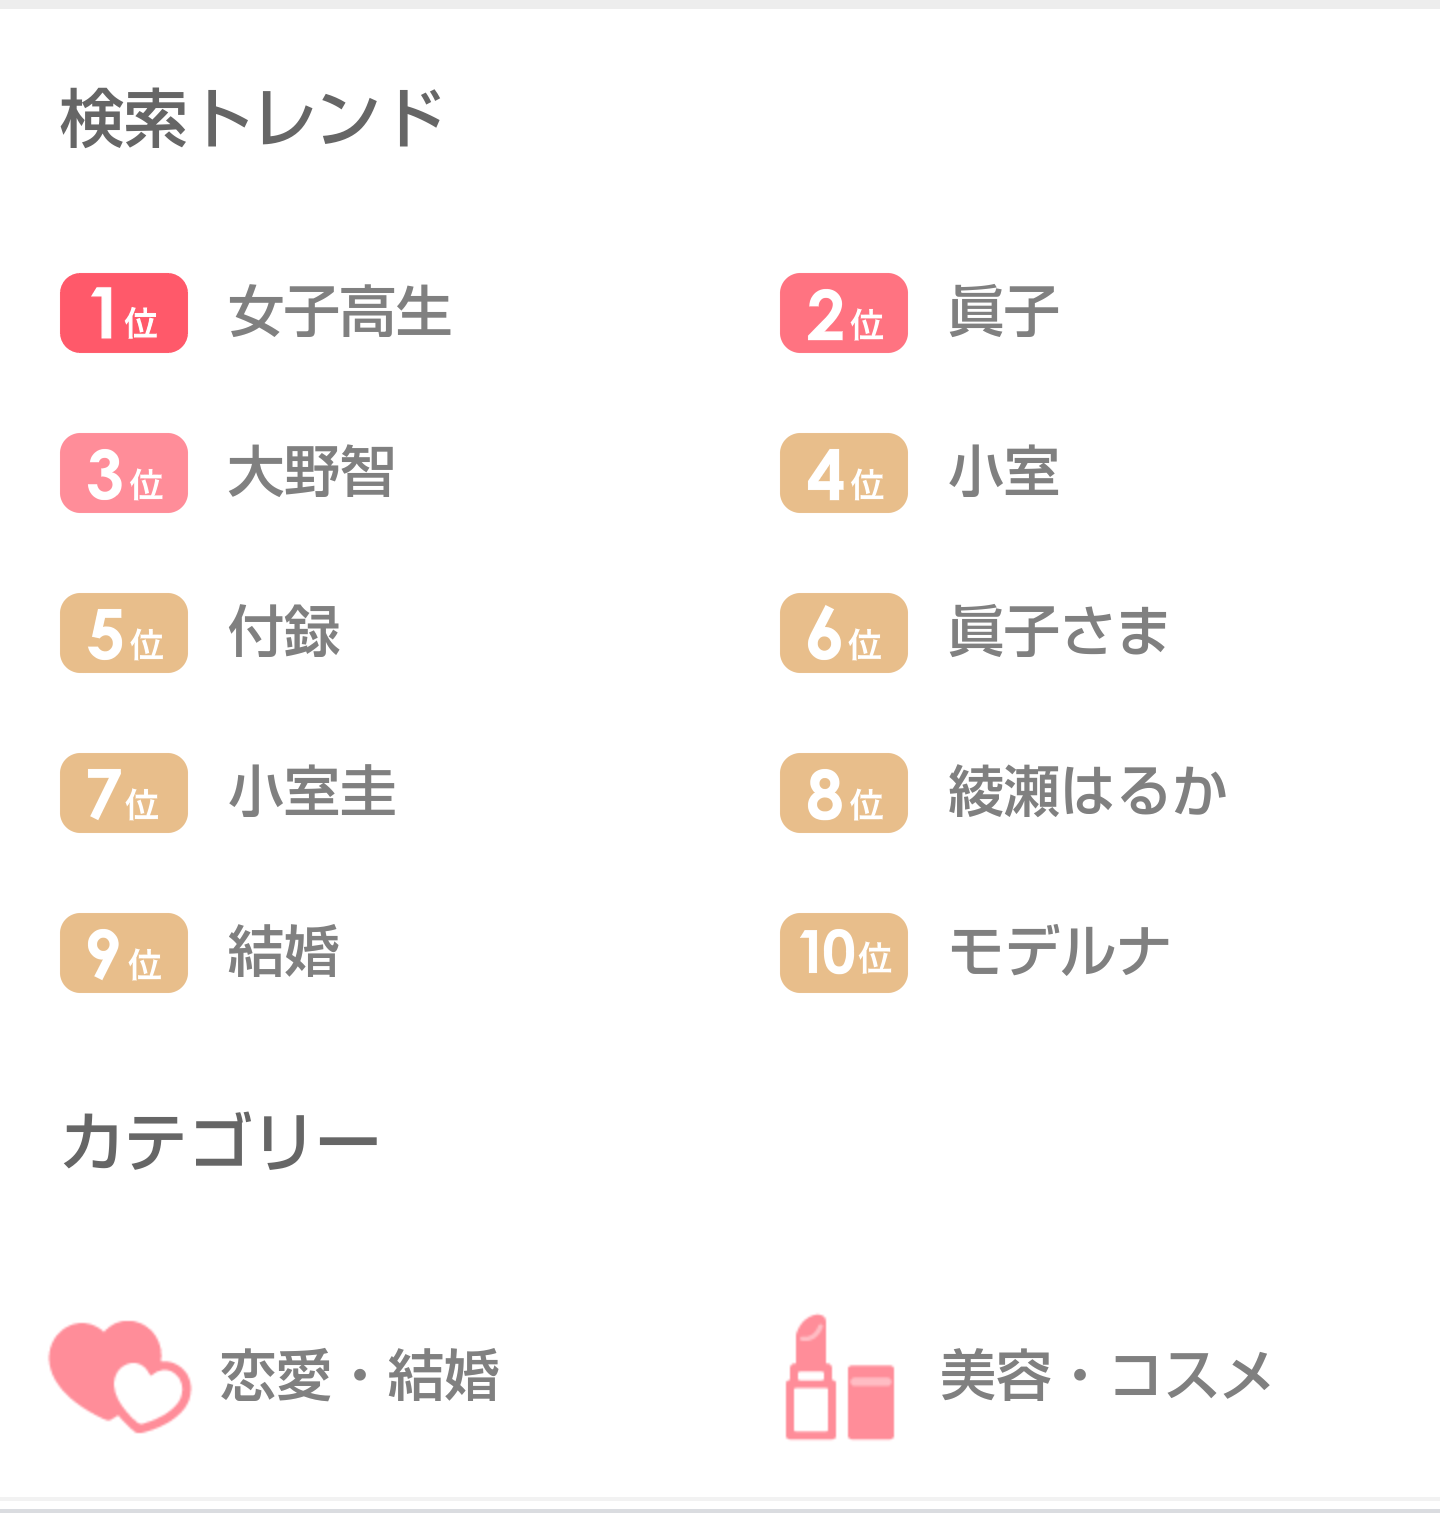Open trending search モデルナ
This screenshot has height=1537, width=1440.
[1060, 952]
